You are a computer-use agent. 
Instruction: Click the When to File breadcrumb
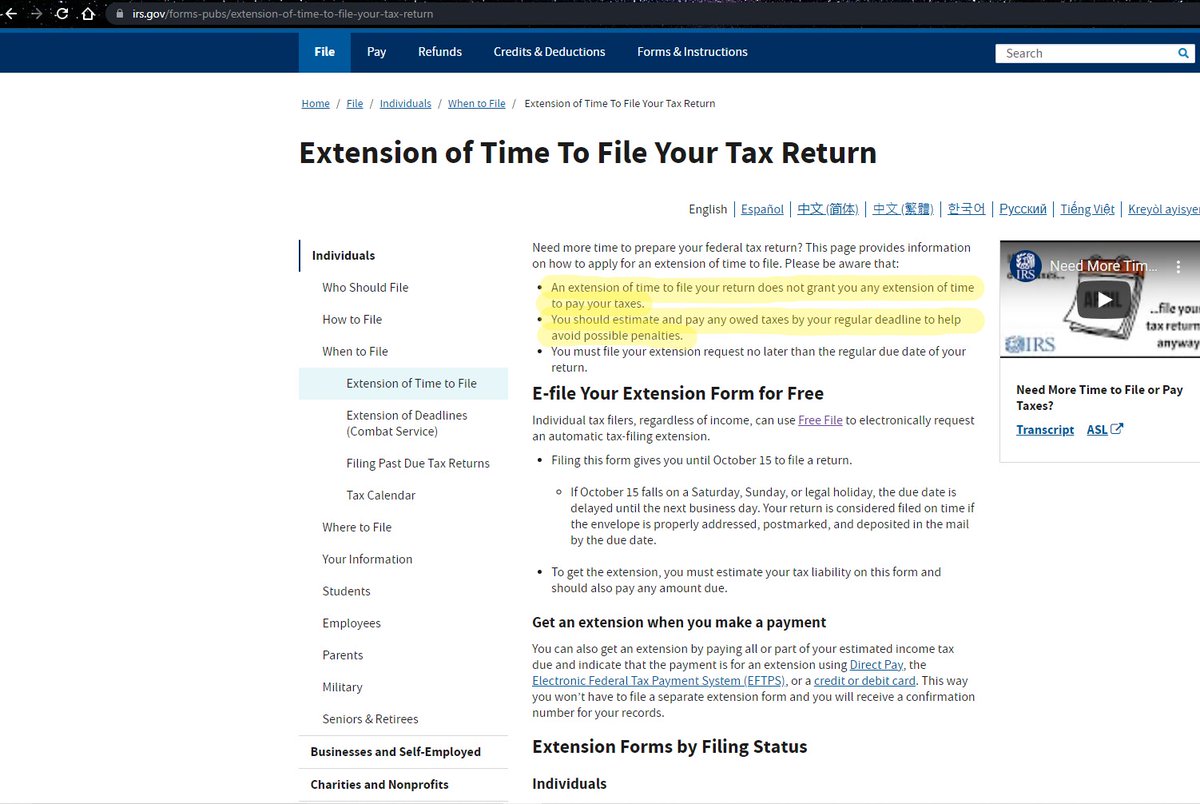point(476,103)
